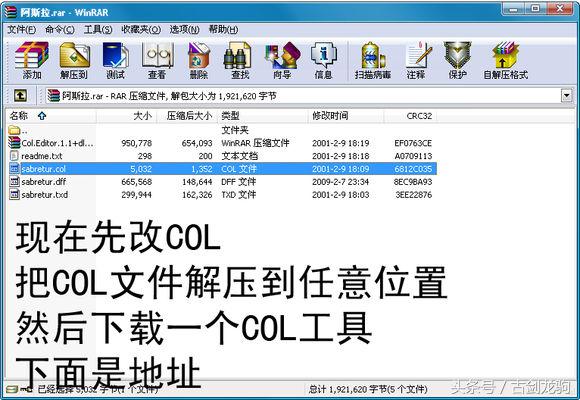The image size is (580, 400).
Task: Click the packed size 148,644
Action: 197,182
